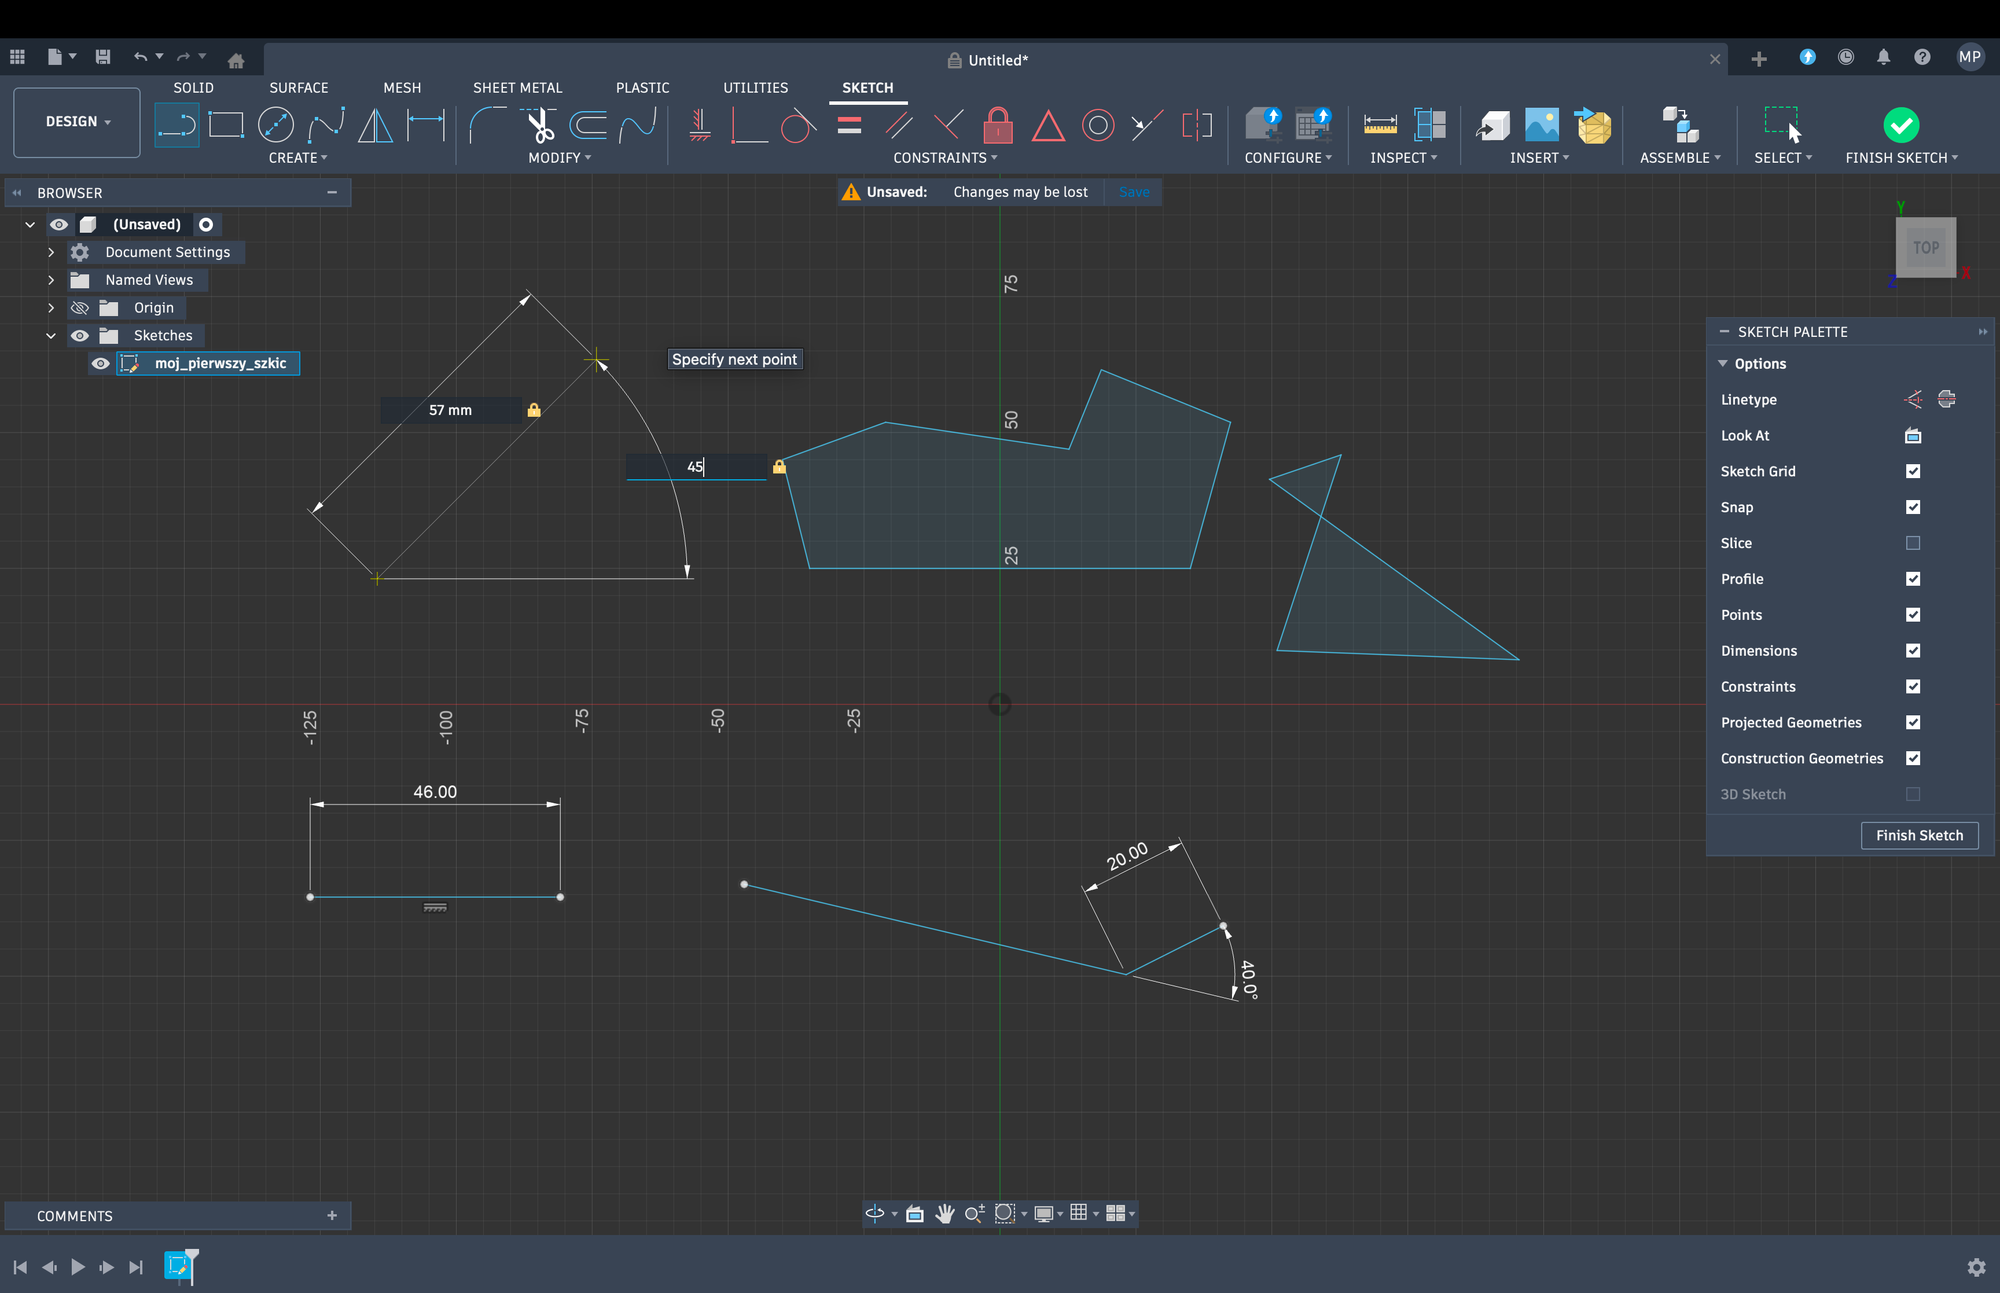The width and height of the screenshot is (2000, 1293).
Task: Open the DESIGN workspace dropdown
Action: coord(77,122)
